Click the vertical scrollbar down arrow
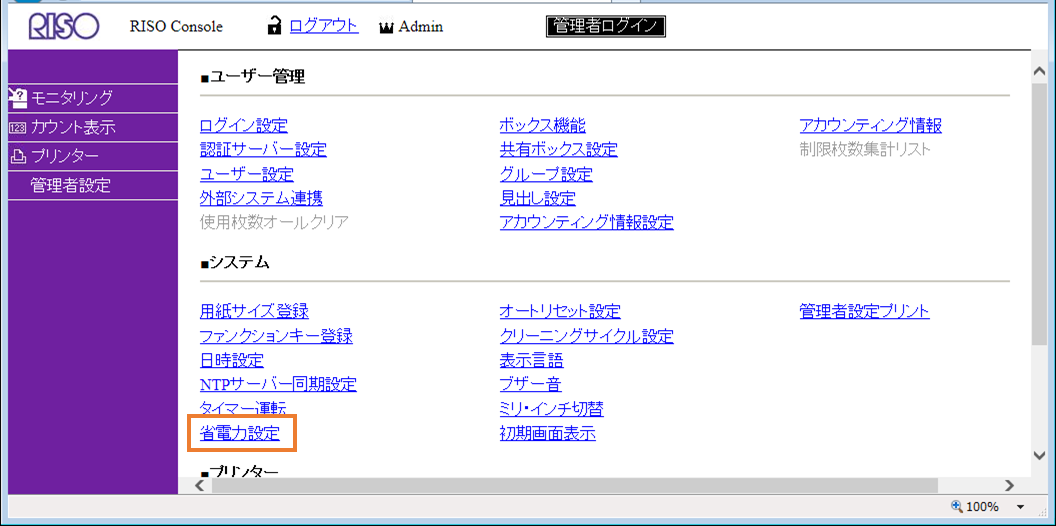 click(1040, 455)
